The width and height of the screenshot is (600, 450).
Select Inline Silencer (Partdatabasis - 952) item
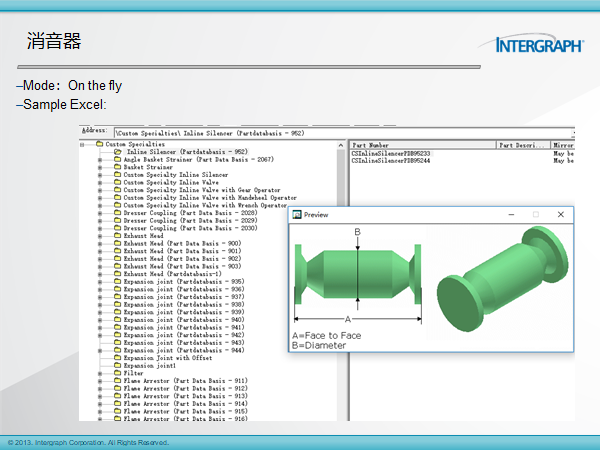point(187,152)
